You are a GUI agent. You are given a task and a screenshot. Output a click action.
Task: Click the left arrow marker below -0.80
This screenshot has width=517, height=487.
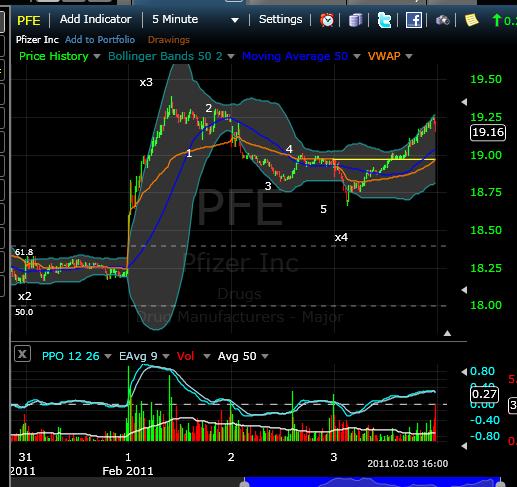point(464,446)
